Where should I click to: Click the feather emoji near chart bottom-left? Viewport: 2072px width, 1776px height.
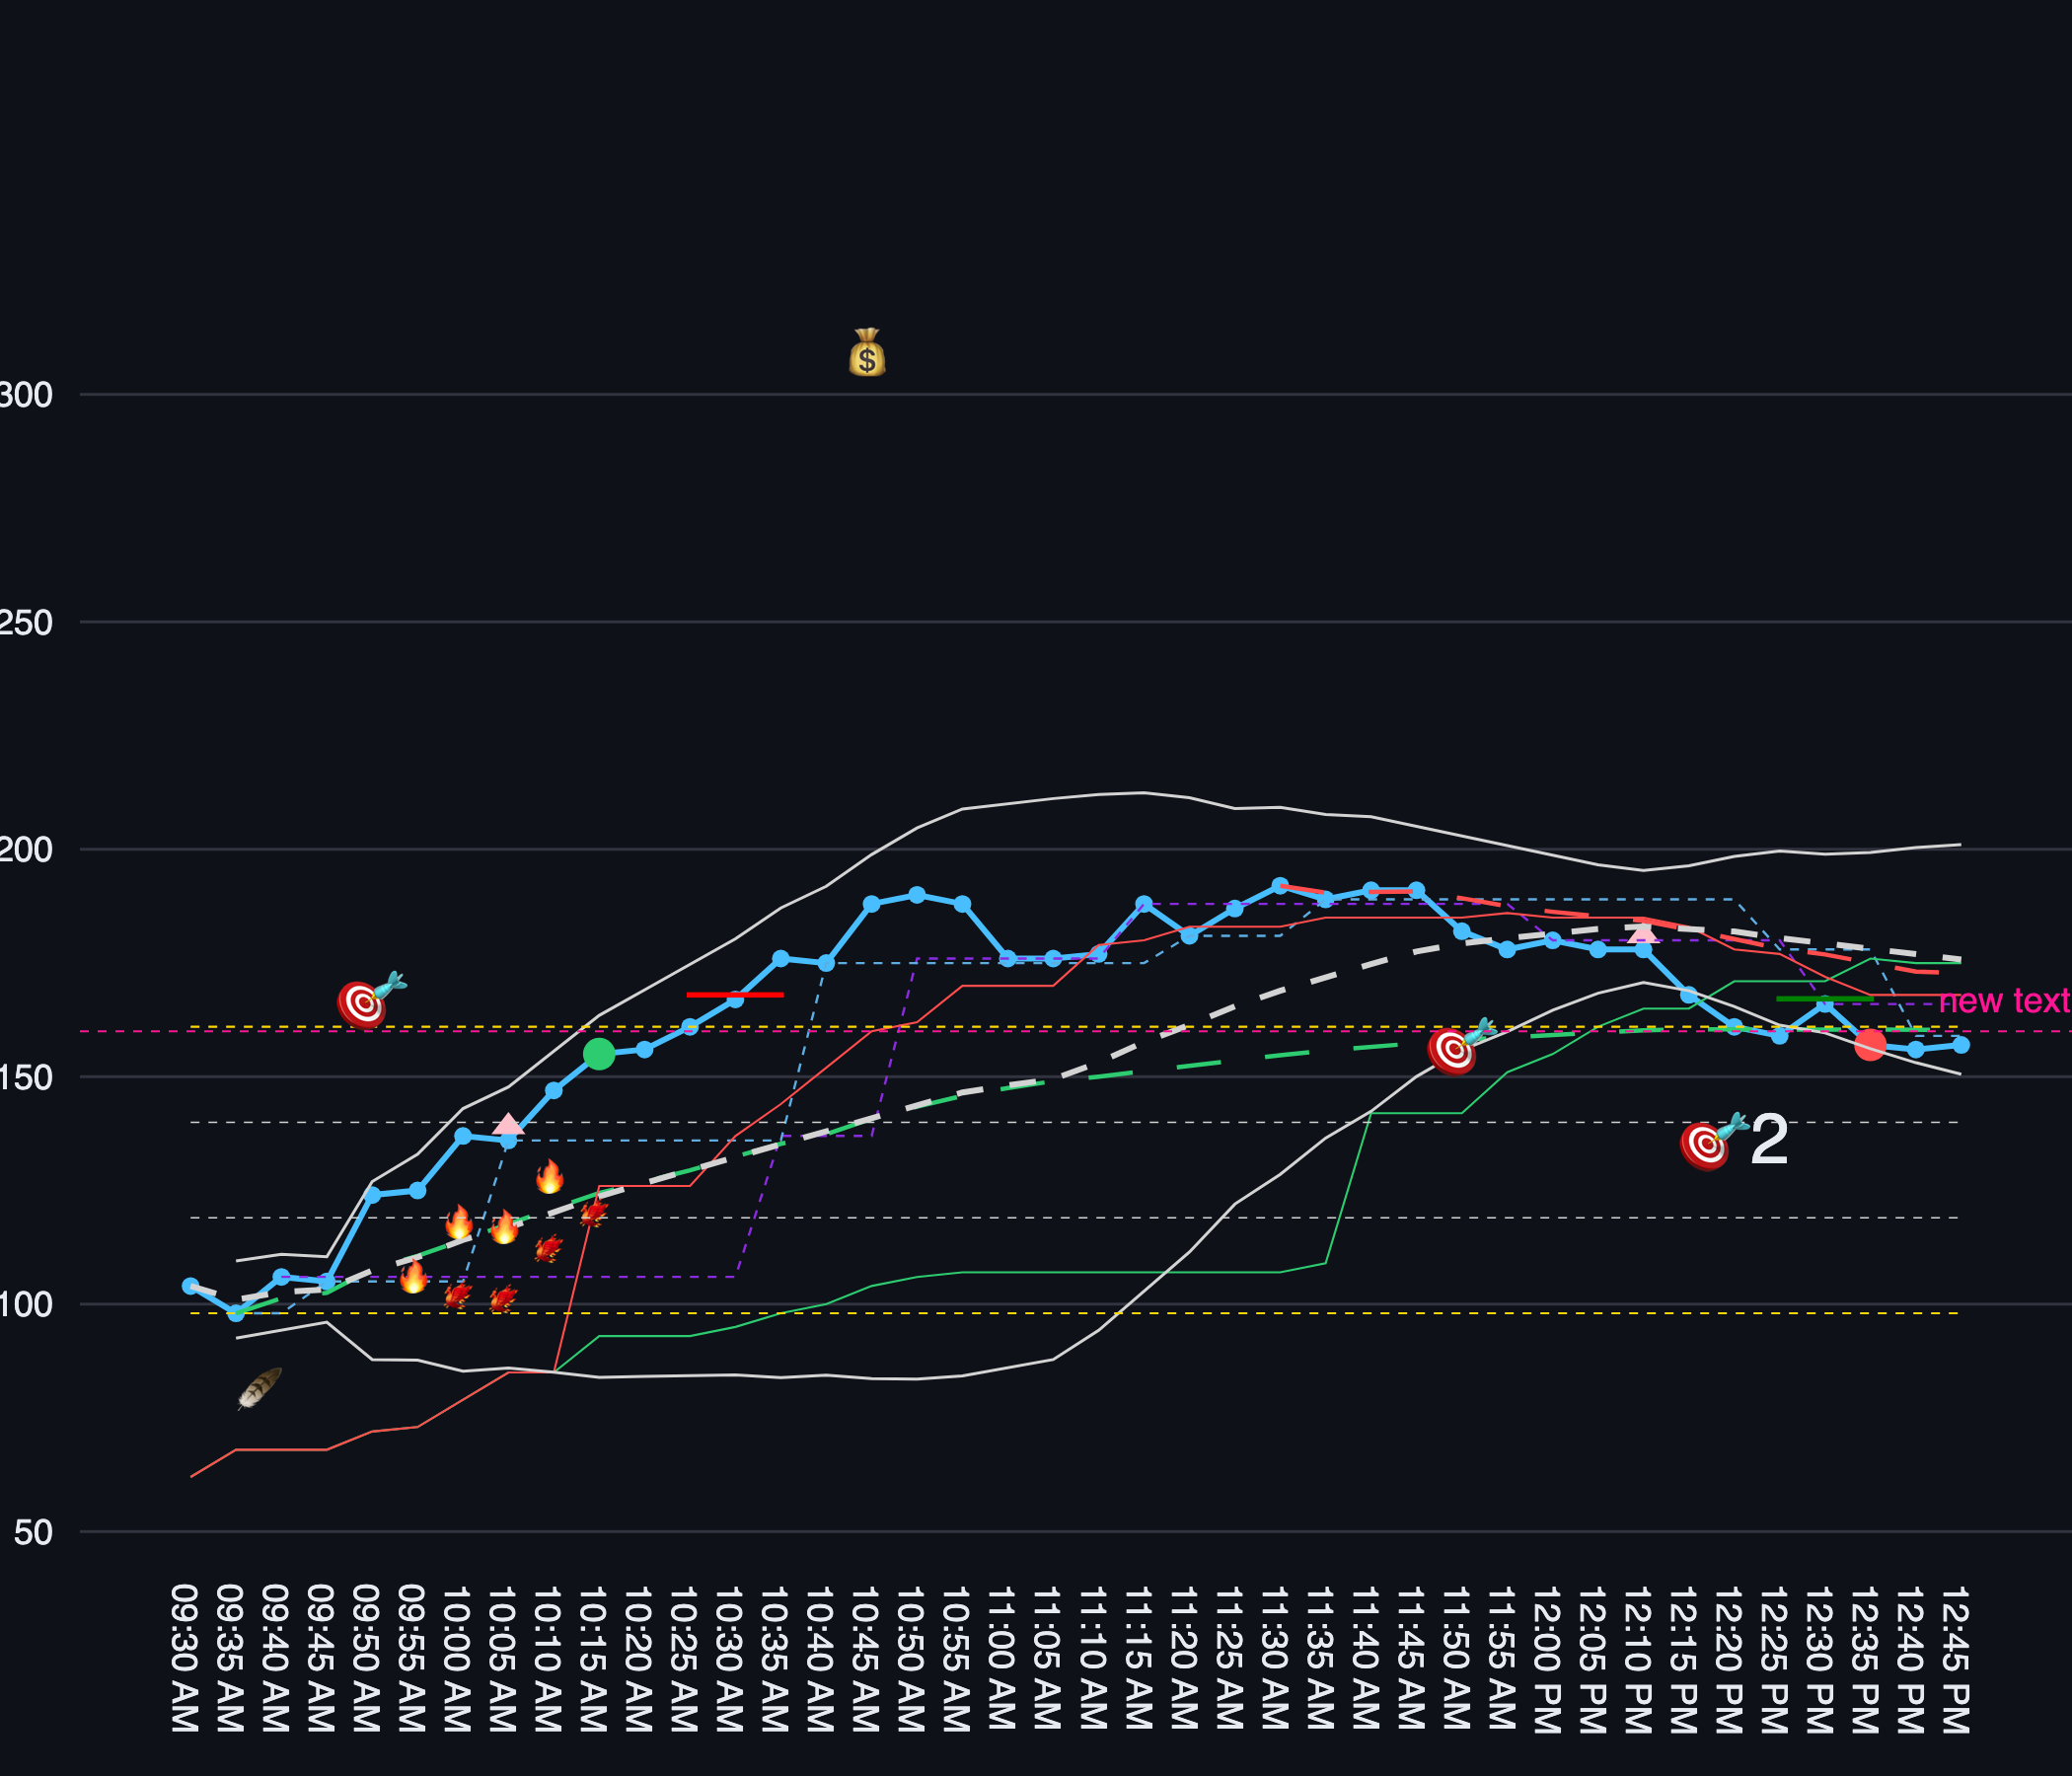(259, 1388)
